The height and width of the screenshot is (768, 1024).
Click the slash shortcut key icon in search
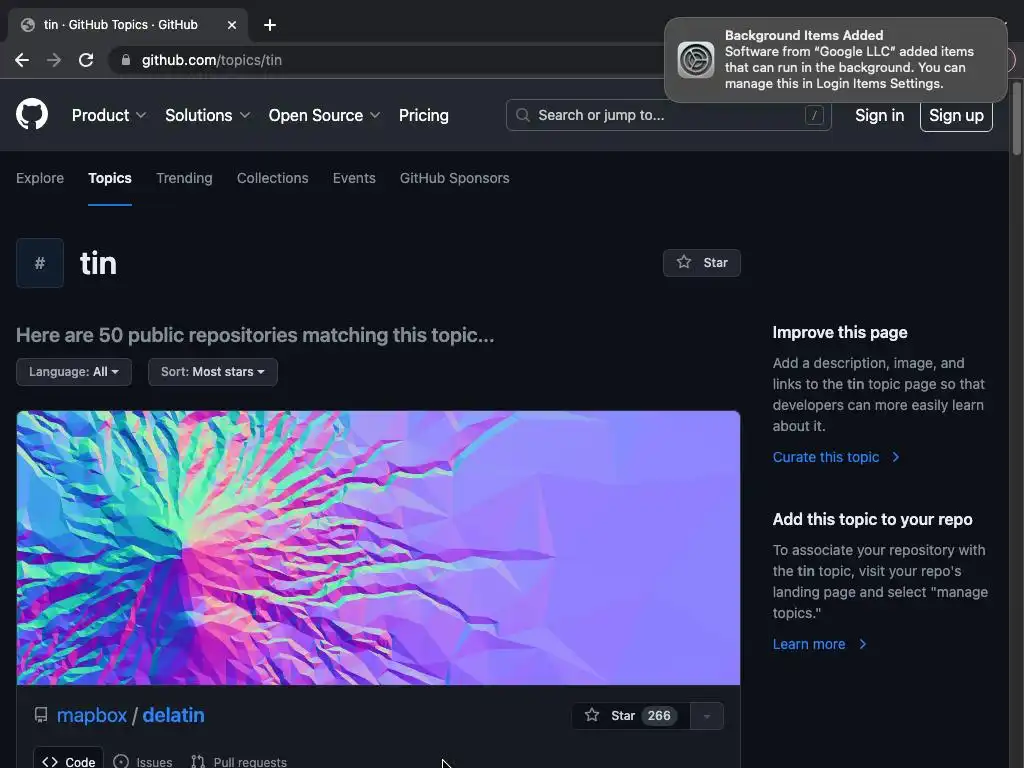coord(814,116)
